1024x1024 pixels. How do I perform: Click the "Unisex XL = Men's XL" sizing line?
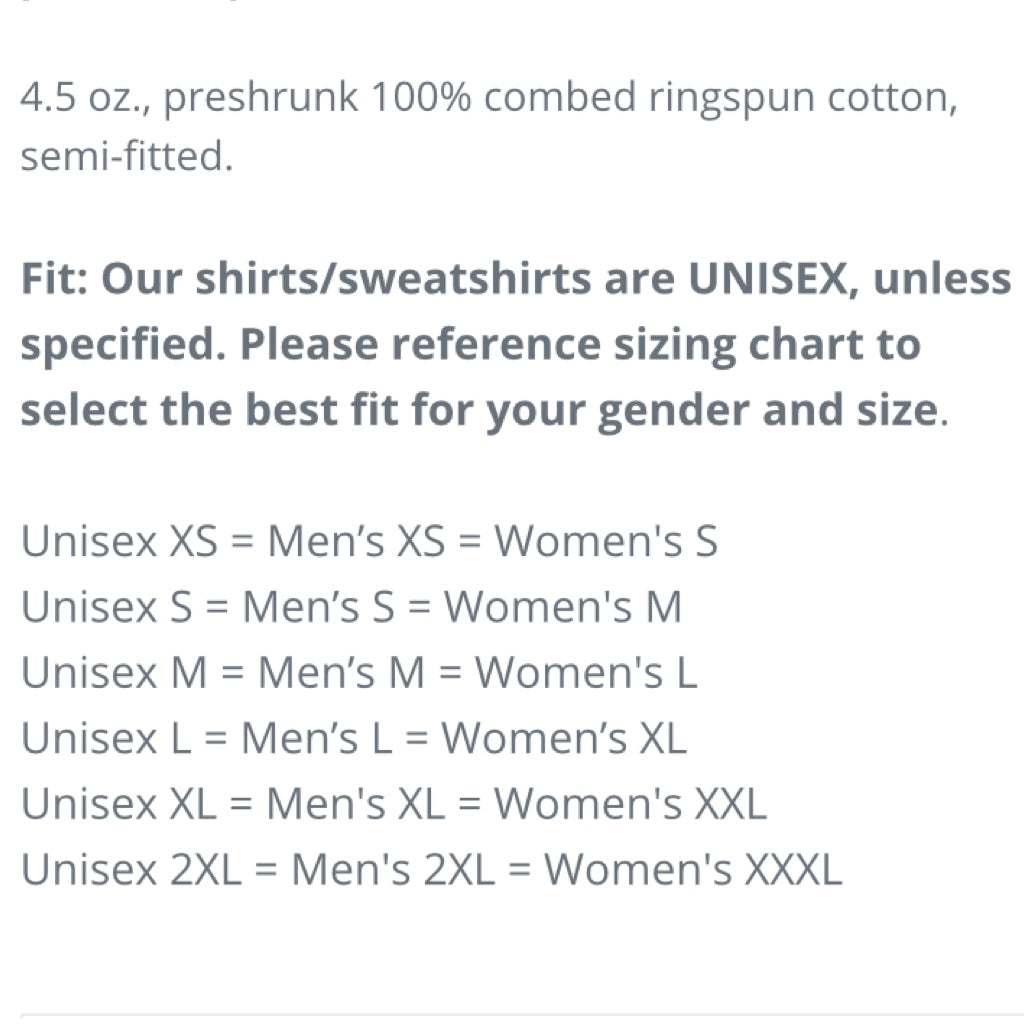point(393,803)
